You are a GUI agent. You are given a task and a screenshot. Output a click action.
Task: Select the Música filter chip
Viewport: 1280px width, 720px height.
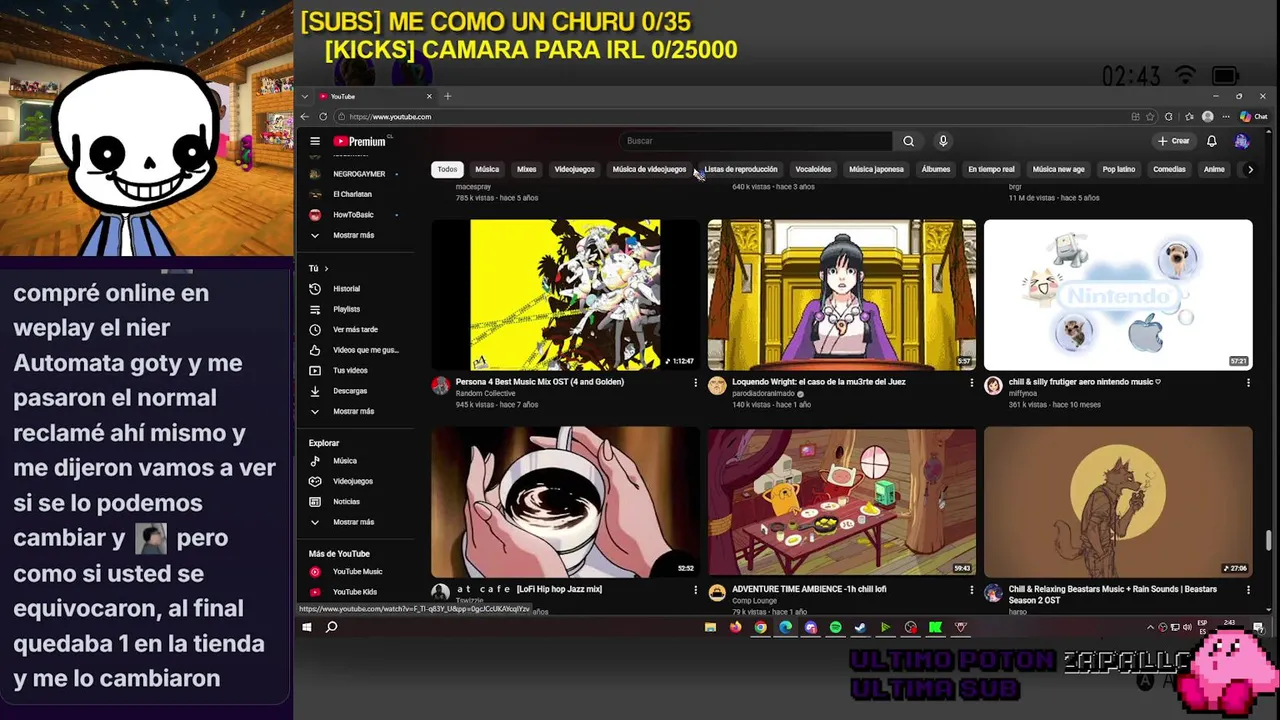[487, 169]
